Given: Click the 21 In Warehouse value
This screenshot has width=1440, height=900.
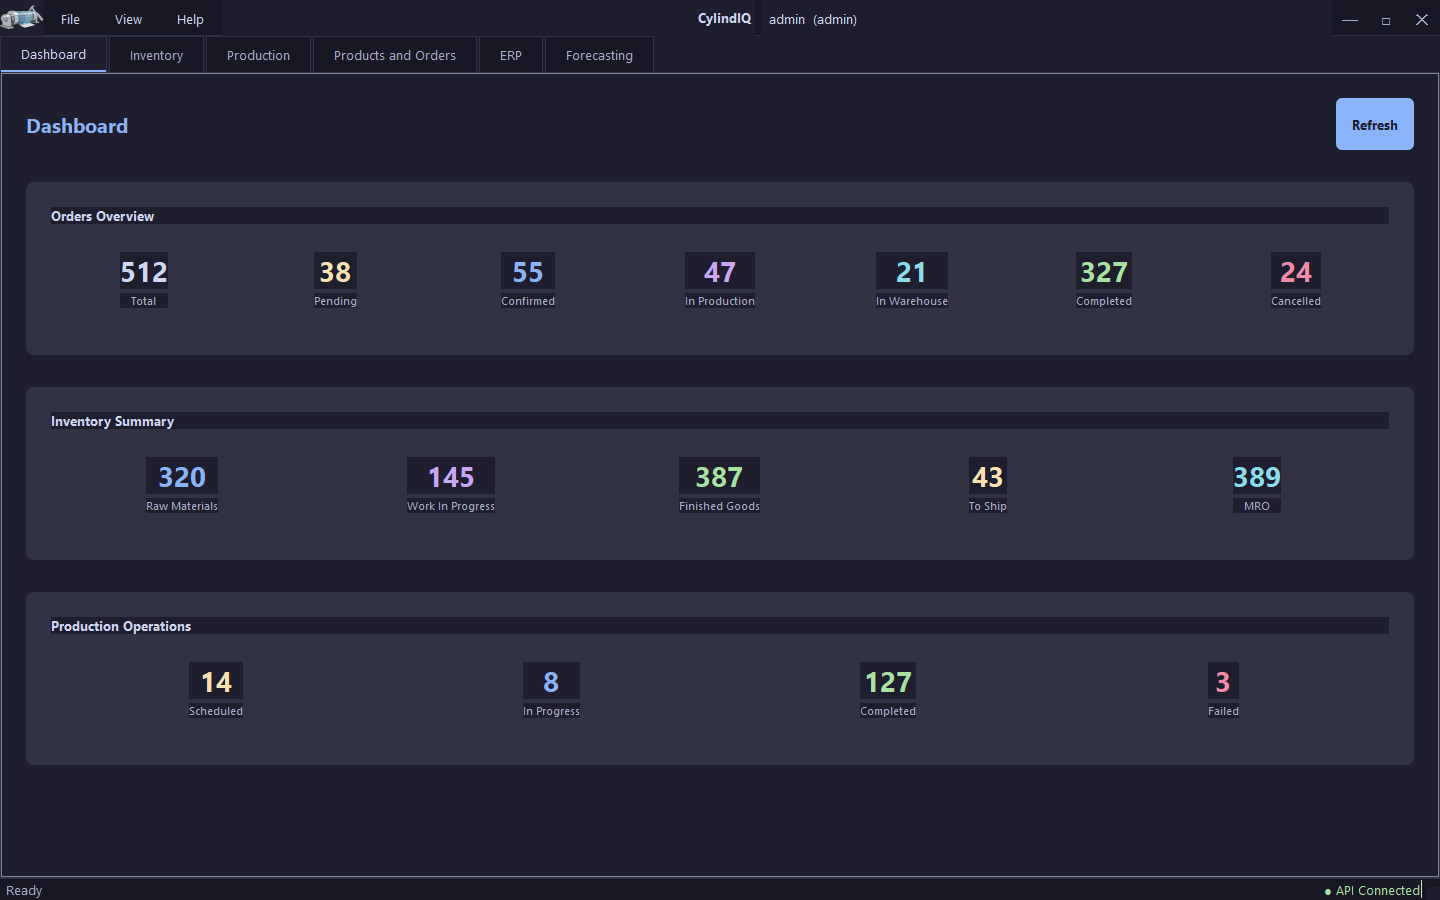Looking at the screenshot, I should (x=912, y=272).
